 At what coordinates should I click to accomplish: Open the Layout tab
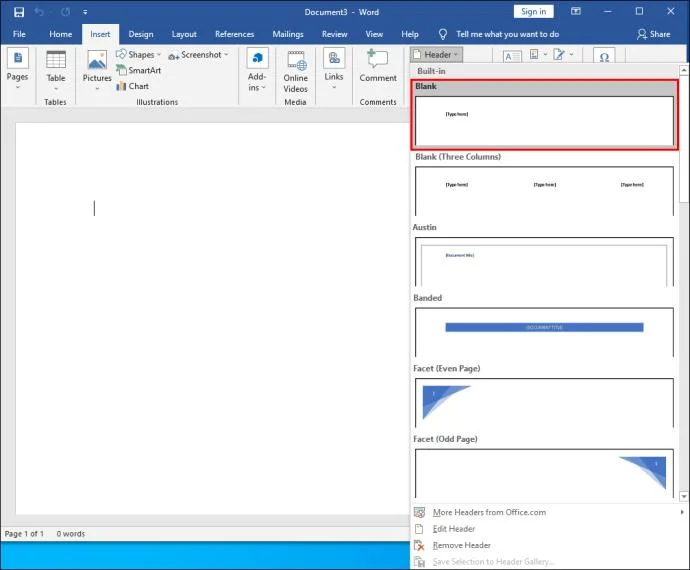[184, 34]
